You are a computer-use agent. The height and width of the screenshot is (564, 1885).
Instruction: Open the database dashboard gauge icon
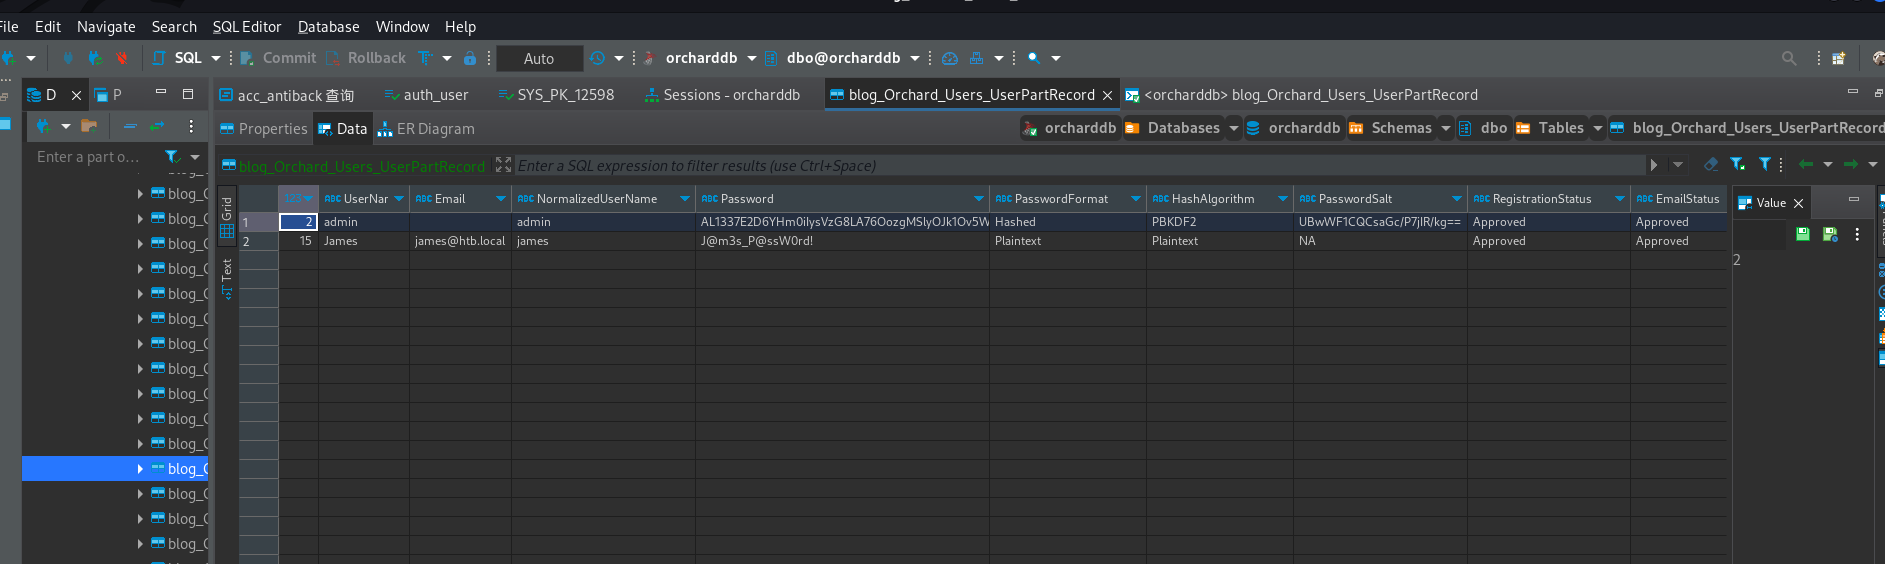click(x=950, y=58)
